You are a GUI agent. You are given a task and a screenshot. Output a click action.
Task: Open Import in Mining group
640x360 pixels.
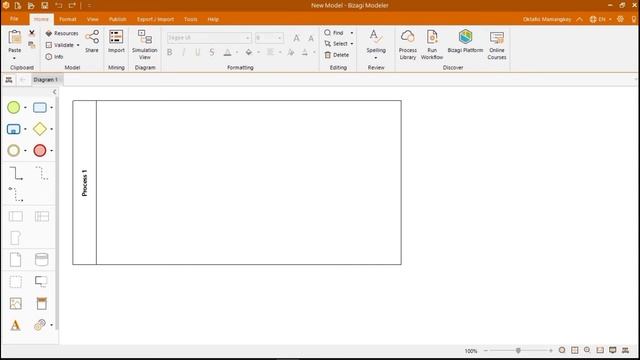click(x=116, y=41)
